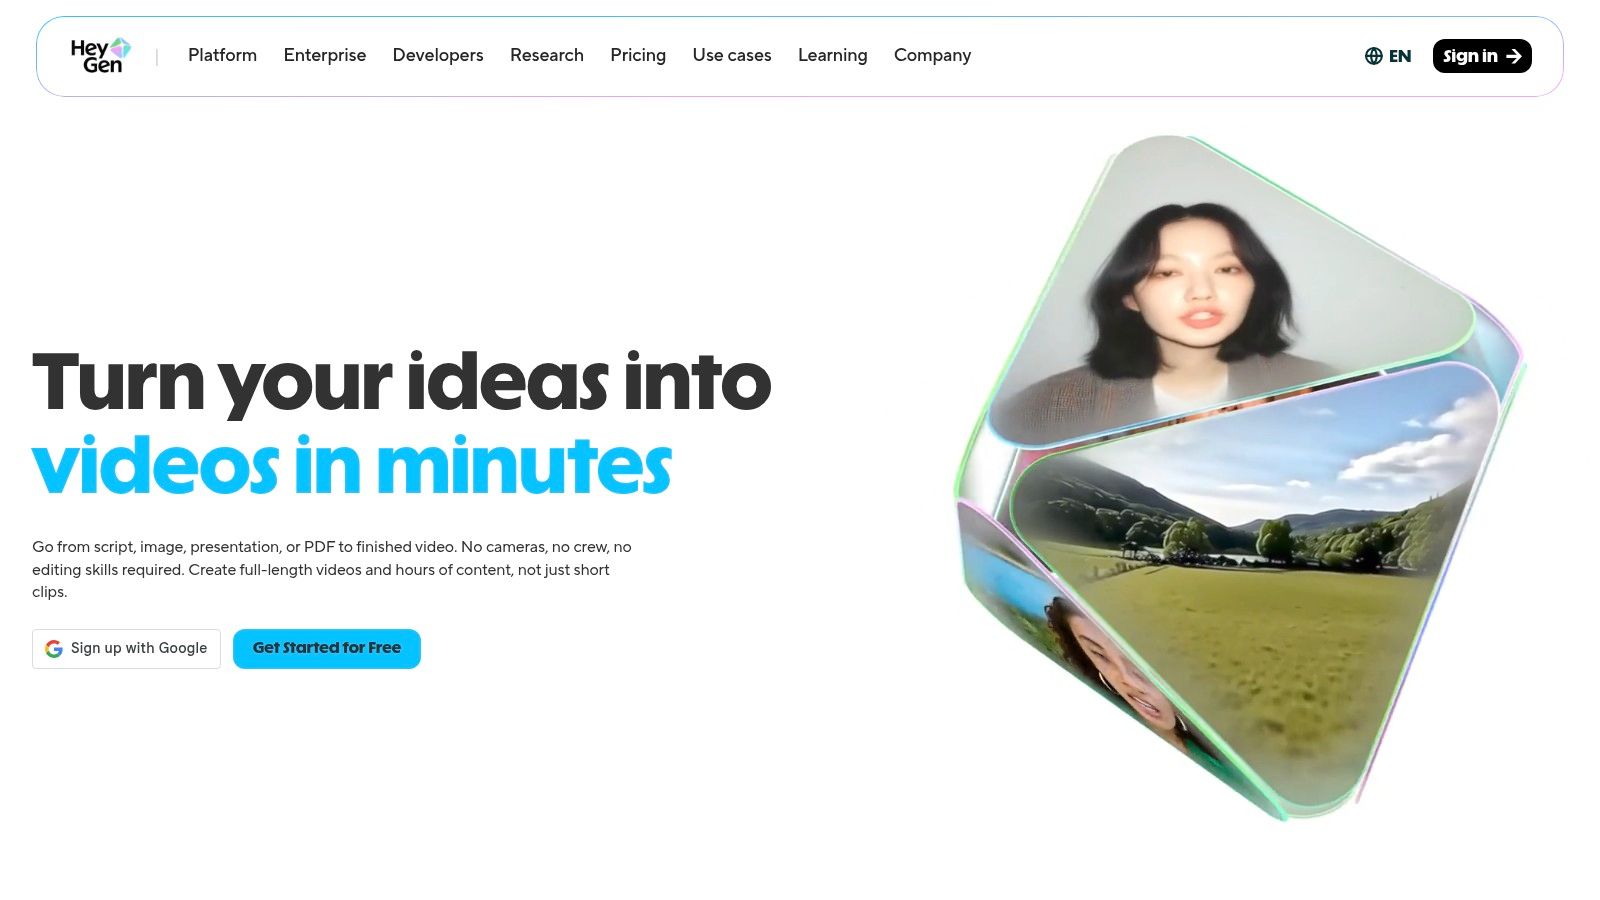This screenshot has width=1600, height=900.
Task: Click the arrow in Sign in button
Action: (1514, 56)
